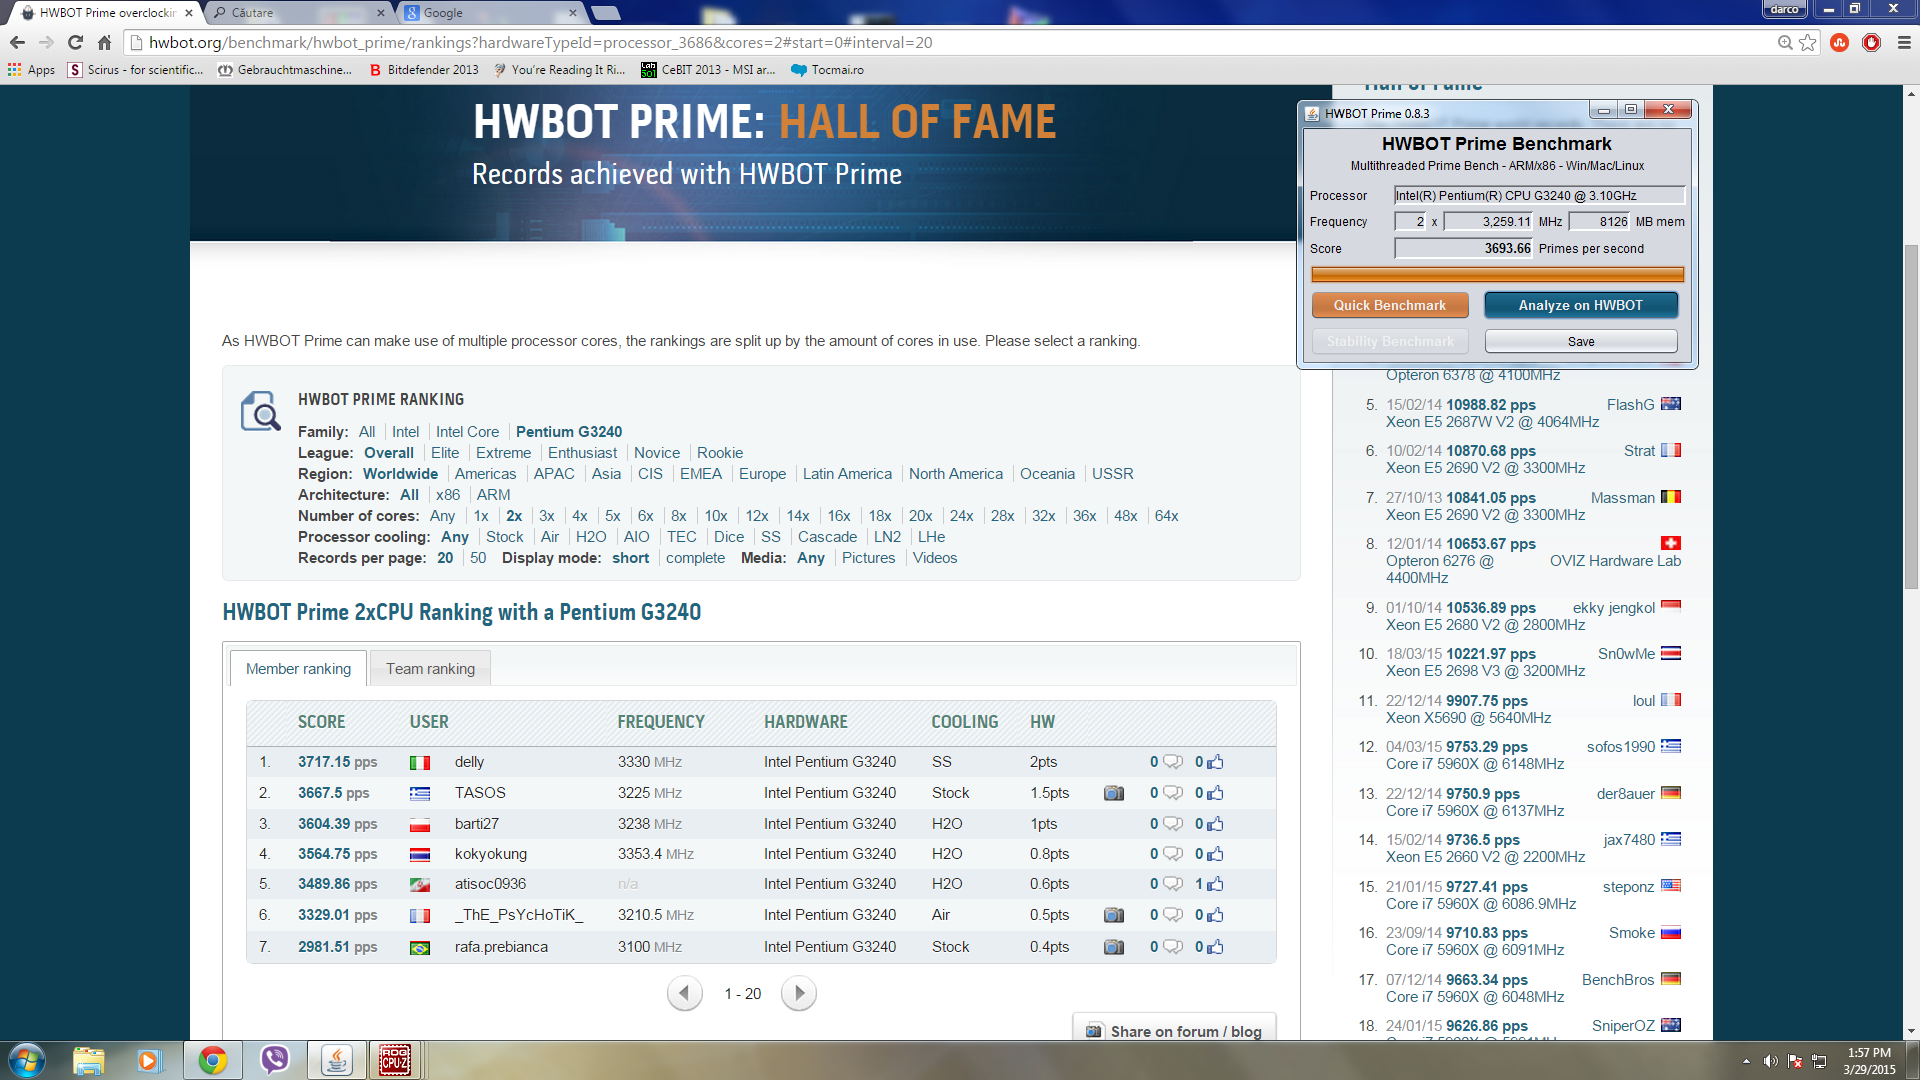Screen dimensions: 1920x1080
Task: Click the taskbar clock
Action: [1869, 1061]
